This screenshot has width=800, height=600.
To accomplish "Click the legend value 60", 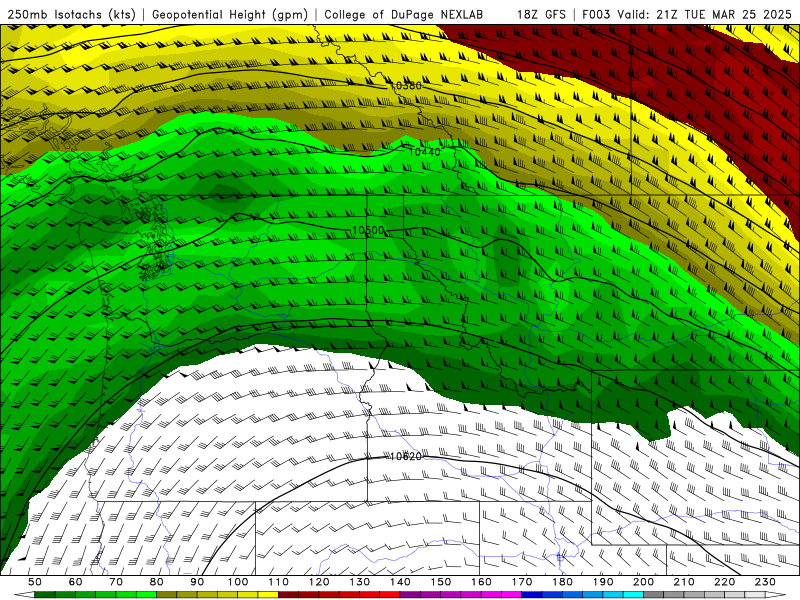I will pos(75,582).
